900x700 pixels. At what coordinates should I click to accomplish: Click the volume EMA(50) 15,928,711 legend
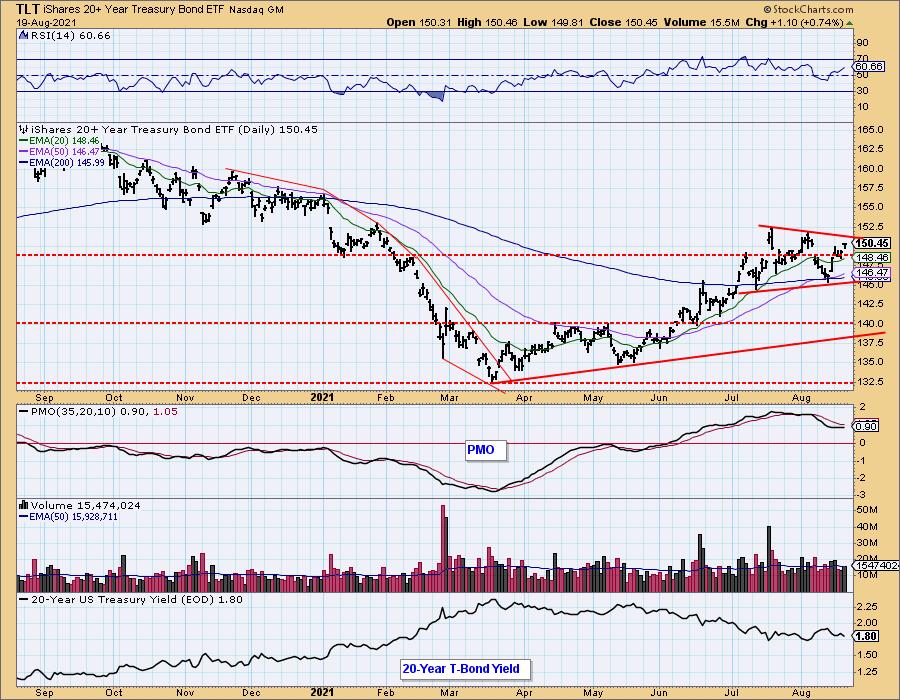pyautogui.click(x=68, y=516)
